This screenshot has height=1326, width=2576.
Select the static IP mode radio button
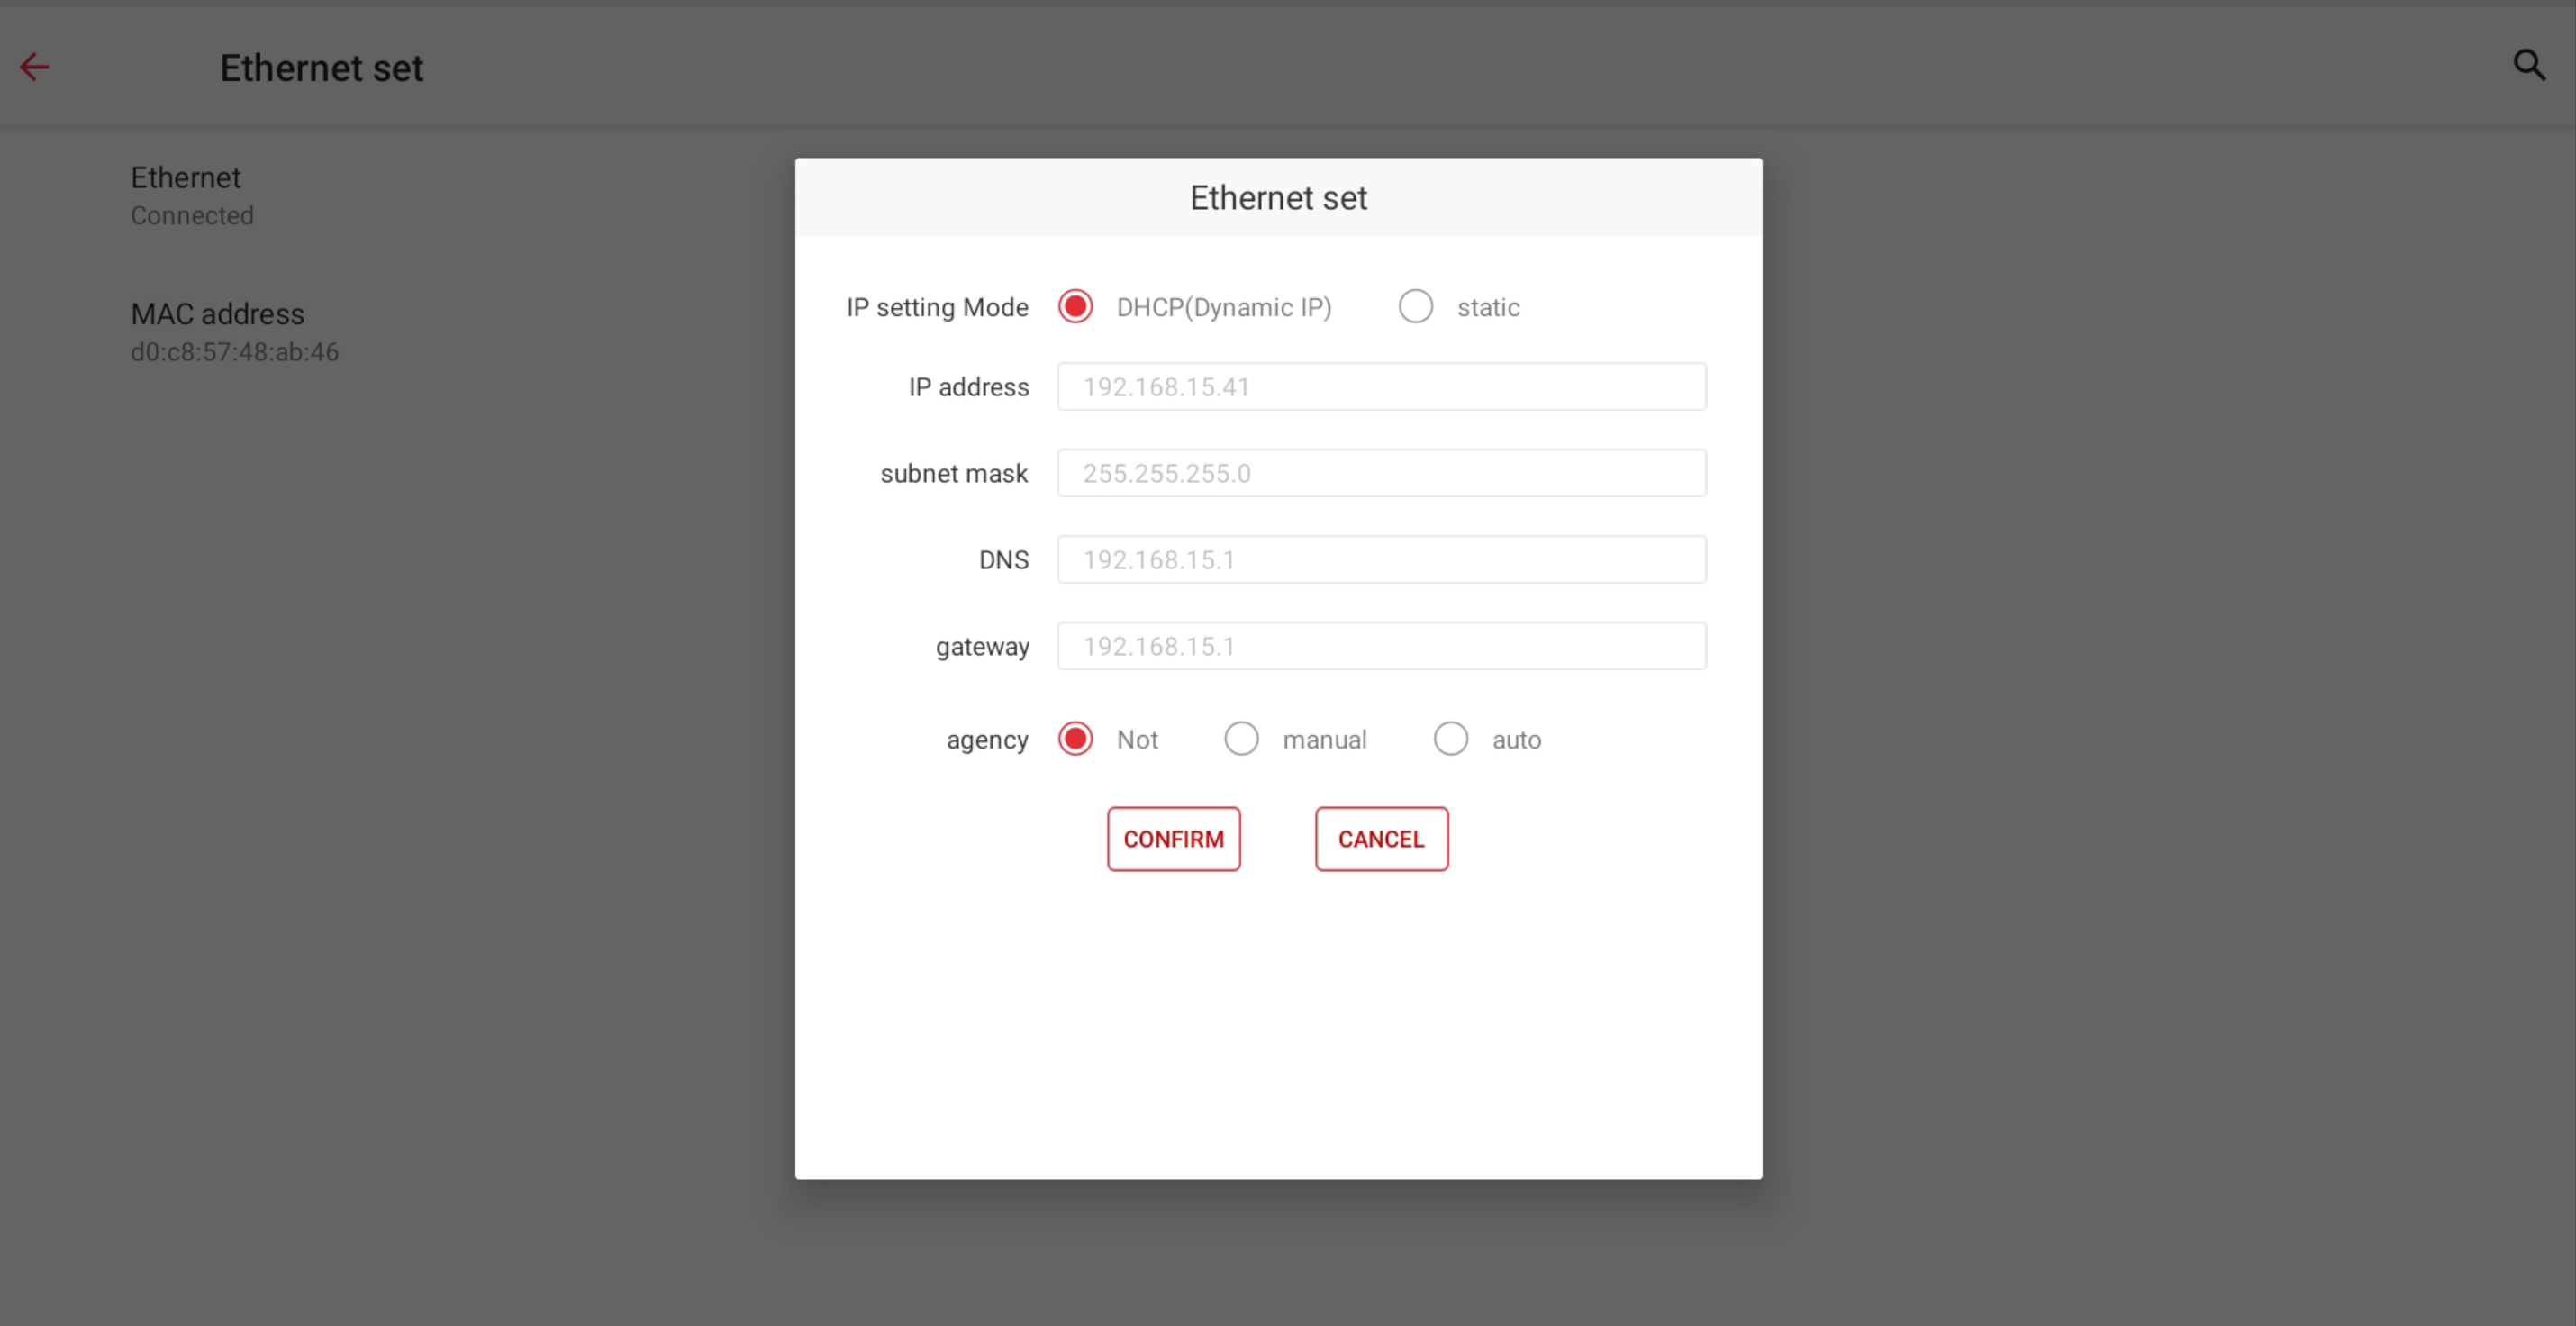(1415, 306)
